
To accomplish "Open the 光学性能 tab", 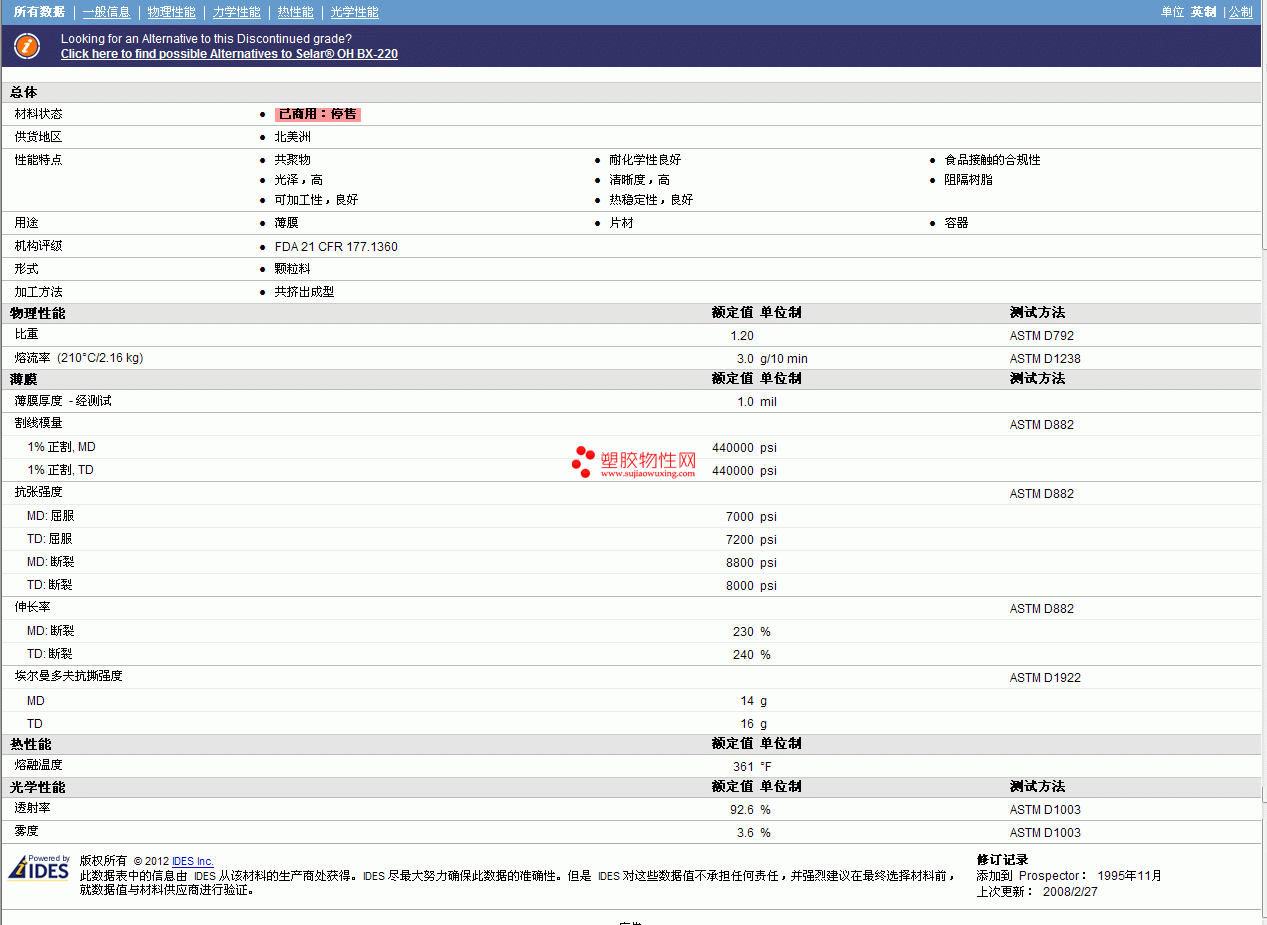I will (x=355, y=12).
